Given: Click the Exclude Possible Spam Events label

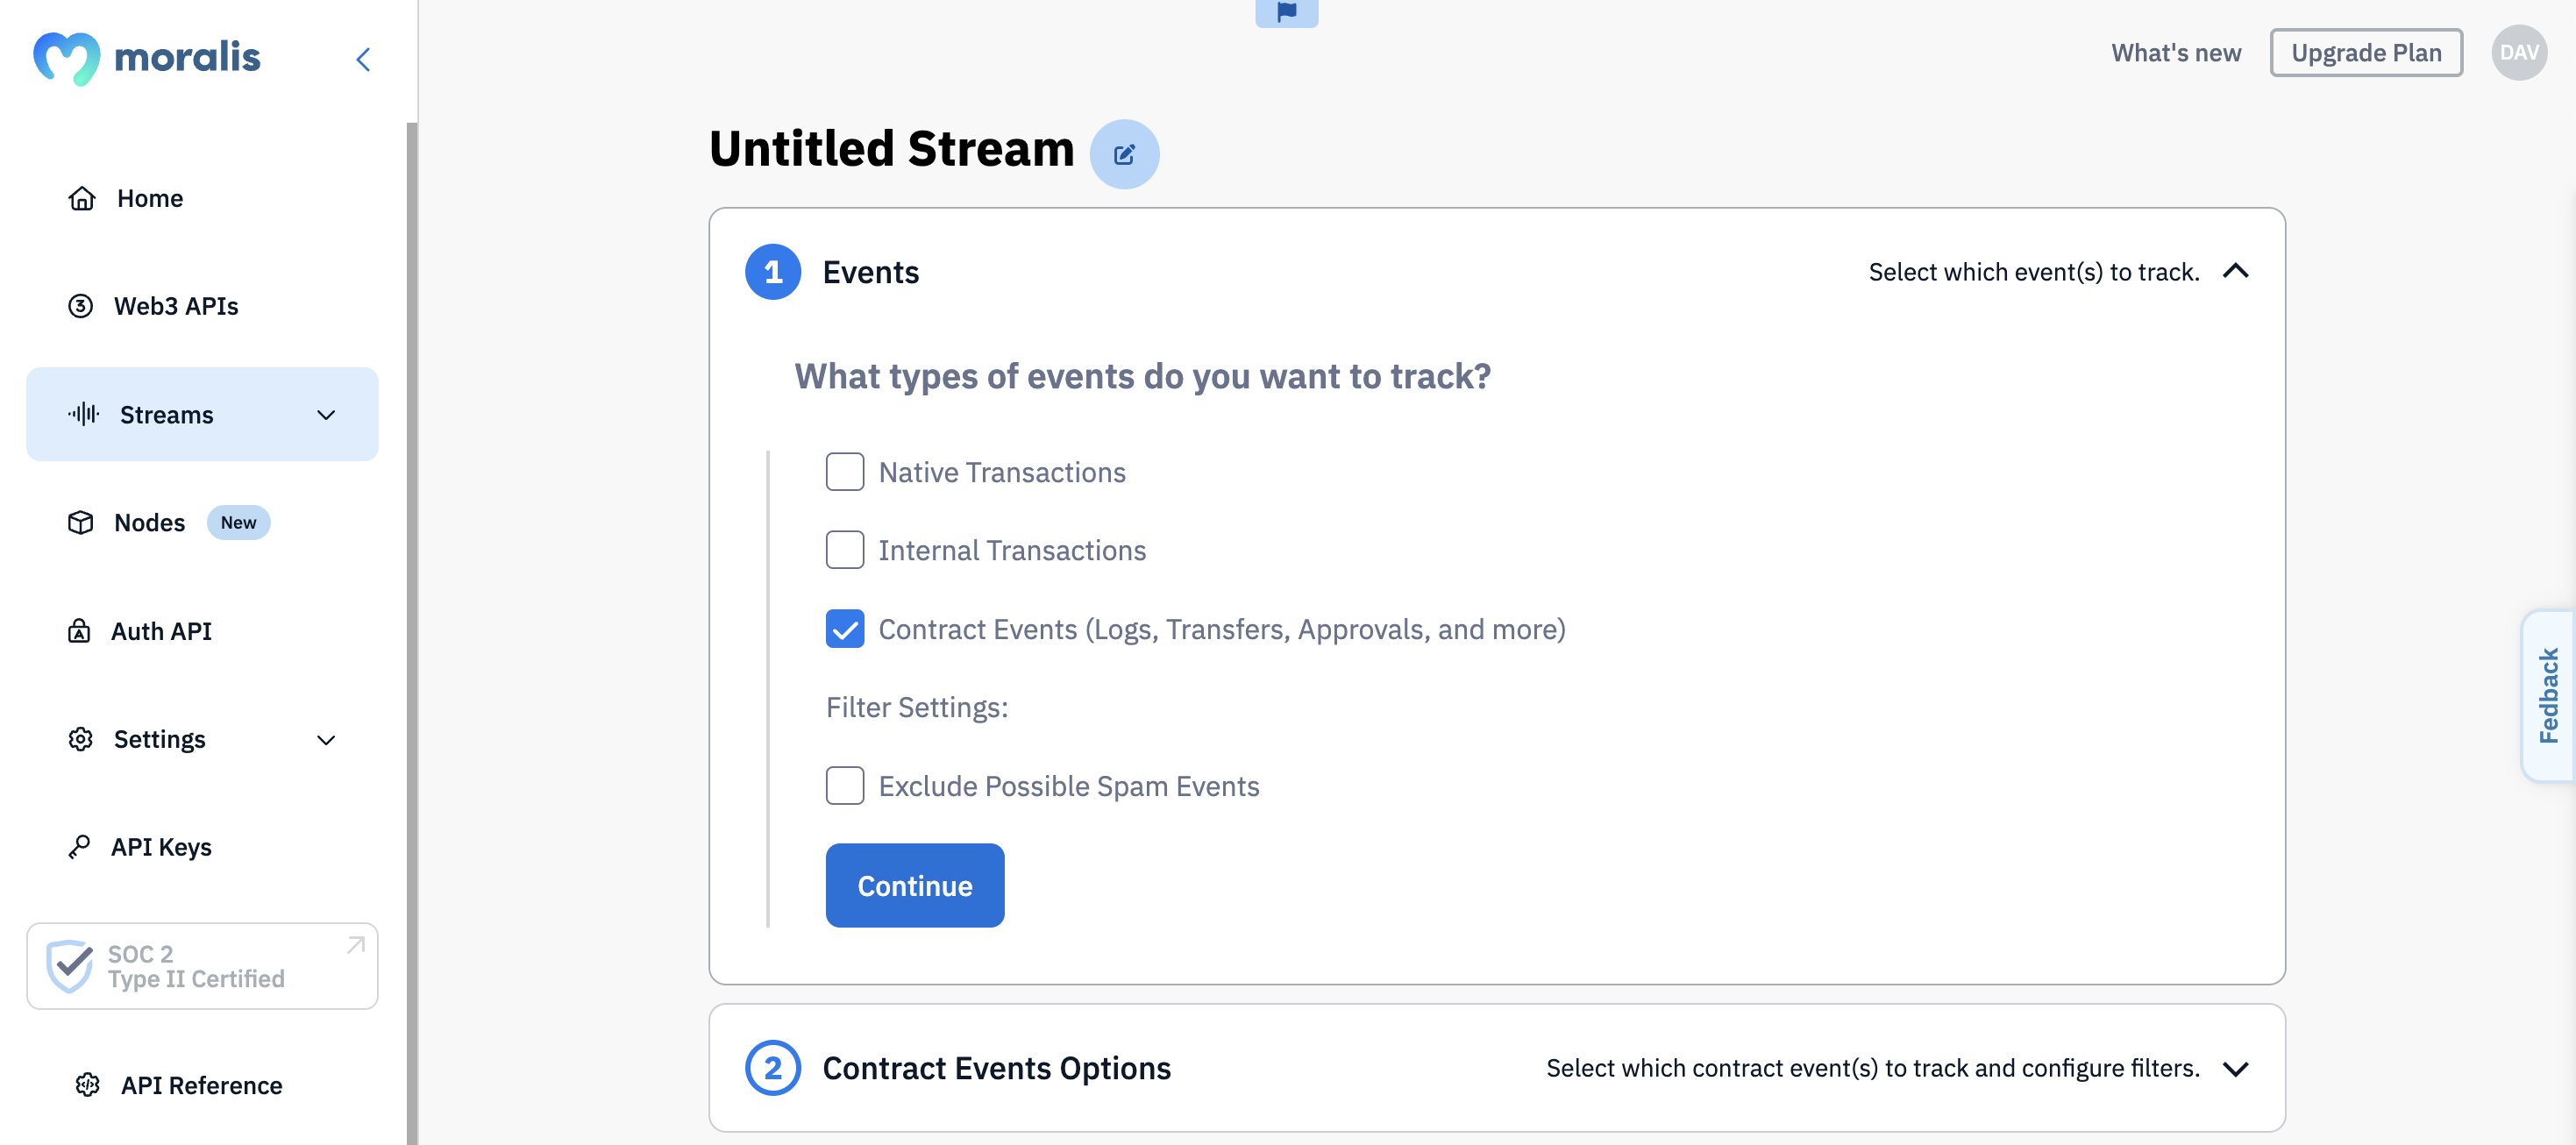Looking at the screenshot, I should 1069,786.
